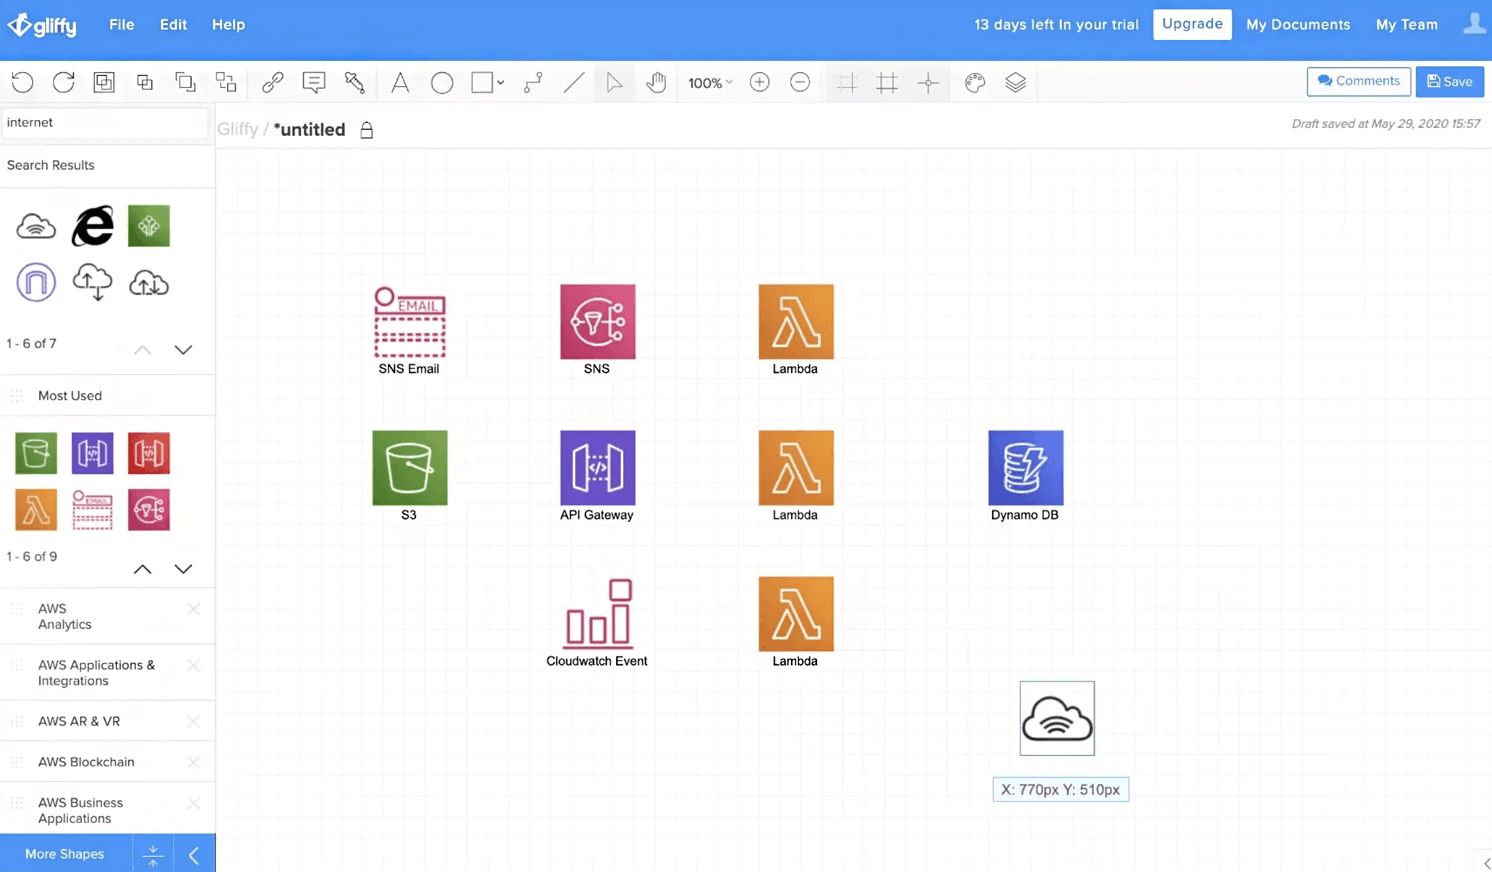1492x872 pixels.
Task: Select the Text tool
Action: (x=400, y=83)
